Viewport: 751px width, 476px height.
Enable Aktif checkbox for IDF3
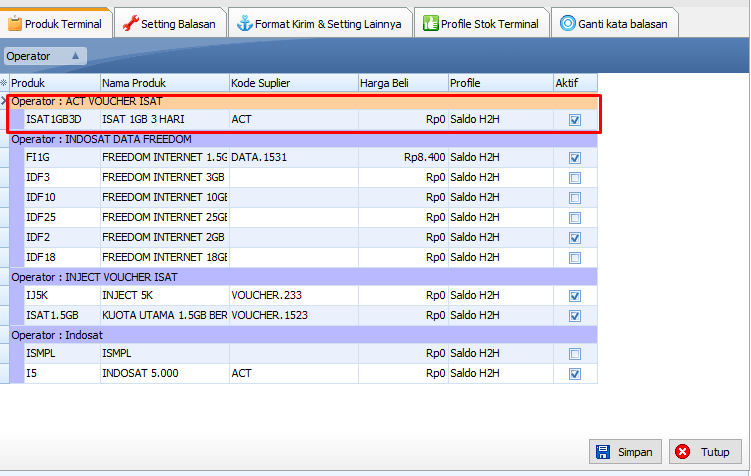click(575, 178)
